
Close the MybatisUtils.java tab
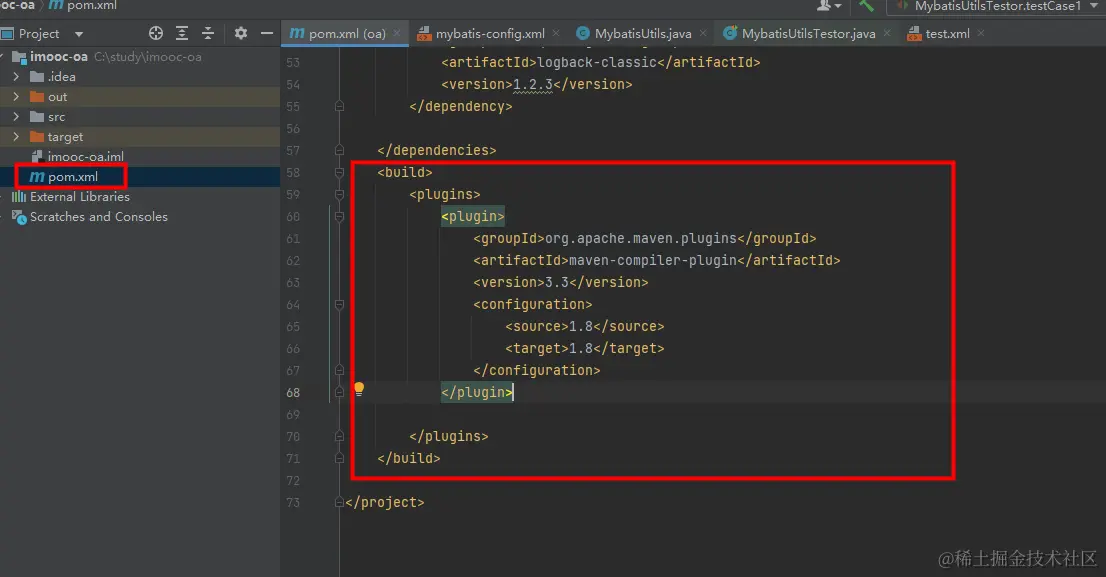pyautogui.click(x=703, y=33)
